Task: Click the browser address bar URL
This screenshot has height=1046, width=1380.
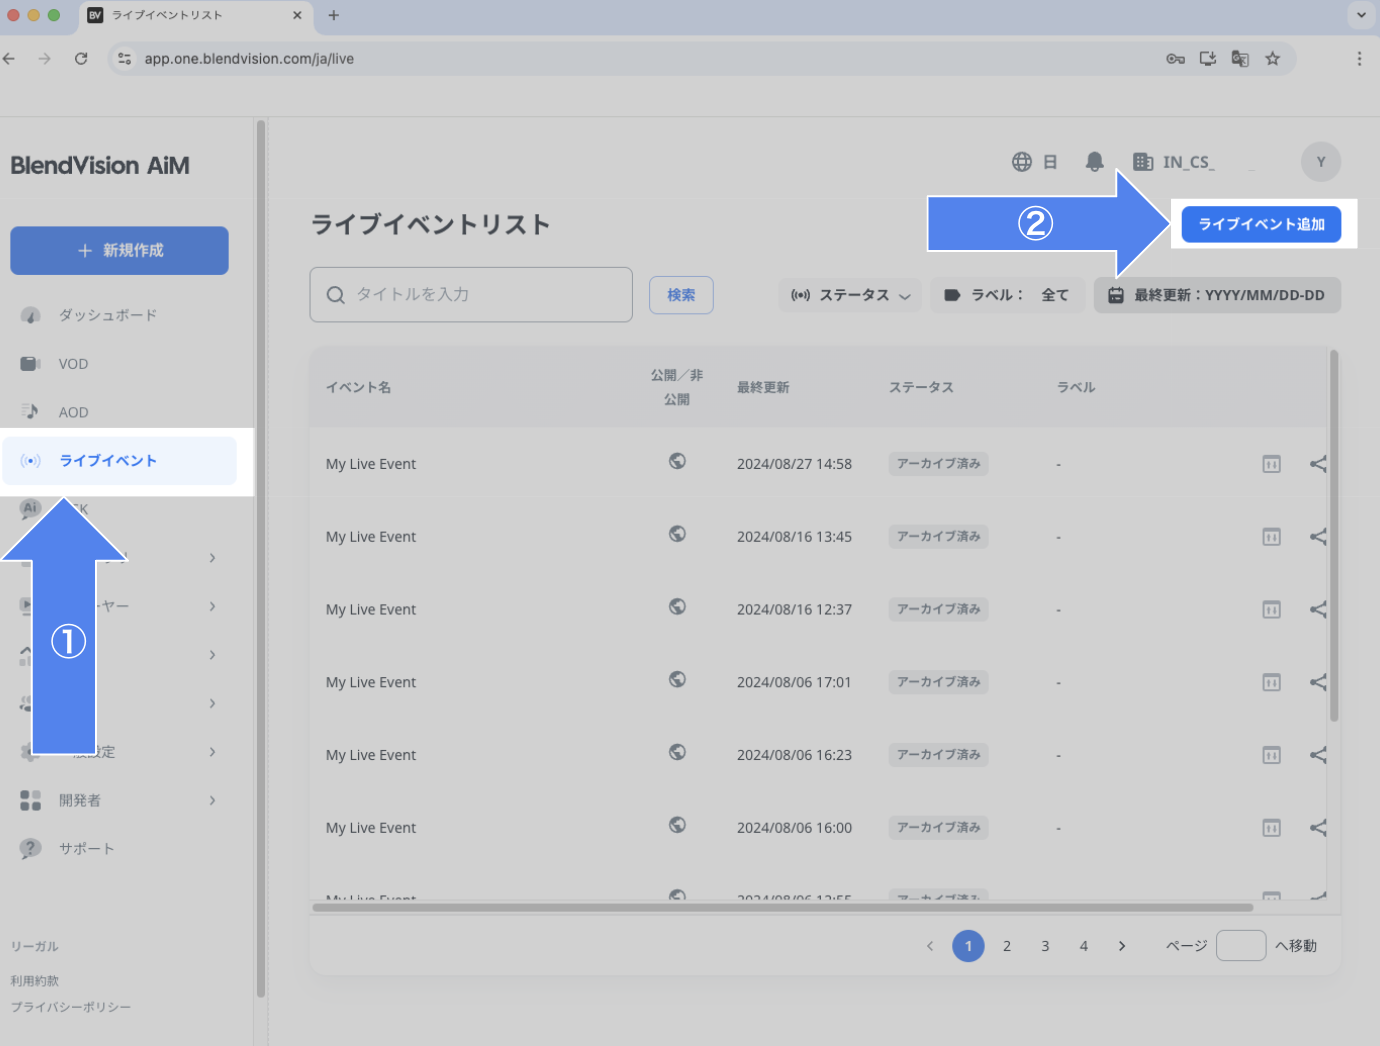Action: [x=249, y=59]
